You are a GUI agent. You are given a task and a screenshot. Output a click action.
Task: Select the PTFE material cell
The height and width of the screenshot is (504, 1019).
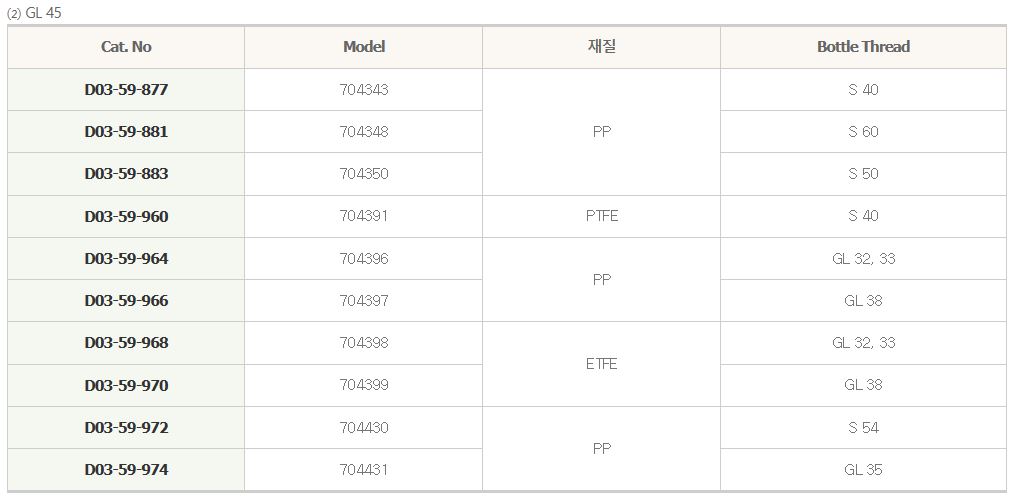pos(602,216)
